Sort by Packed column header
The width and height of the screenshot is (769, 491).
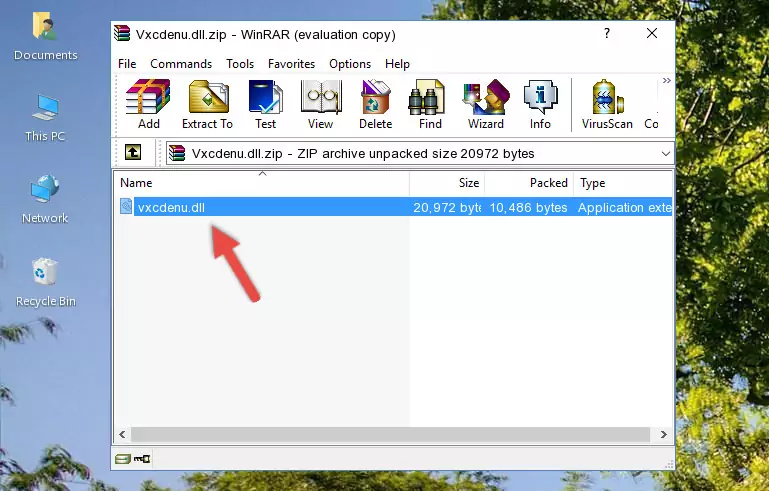click(529, 183)
